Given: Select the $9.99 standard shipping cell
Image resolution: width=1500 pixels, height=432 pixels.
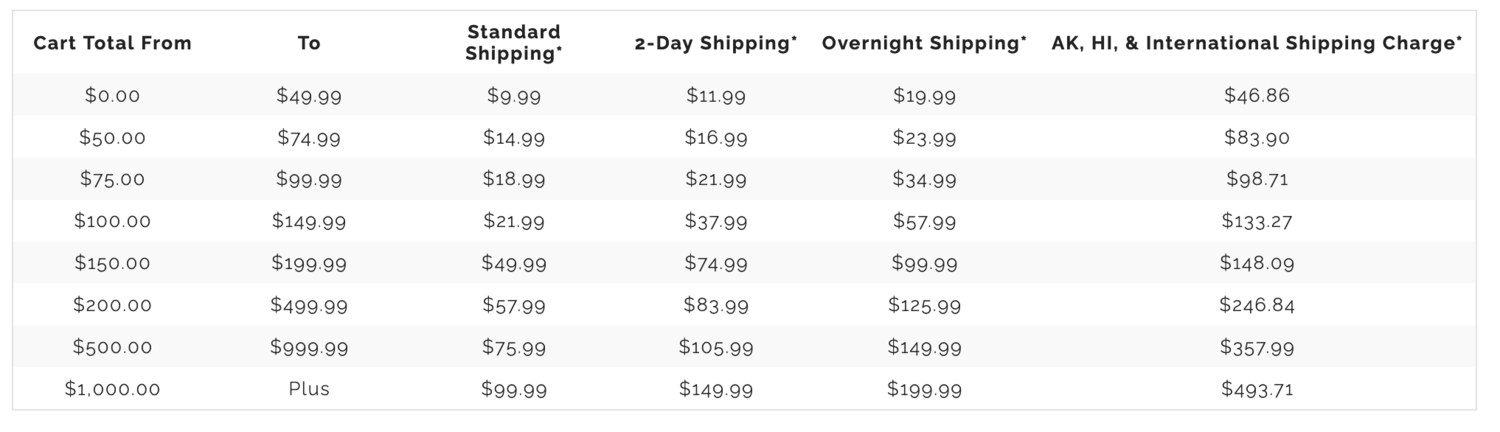Looking at the screenshot, I should (x=514, y=96).
